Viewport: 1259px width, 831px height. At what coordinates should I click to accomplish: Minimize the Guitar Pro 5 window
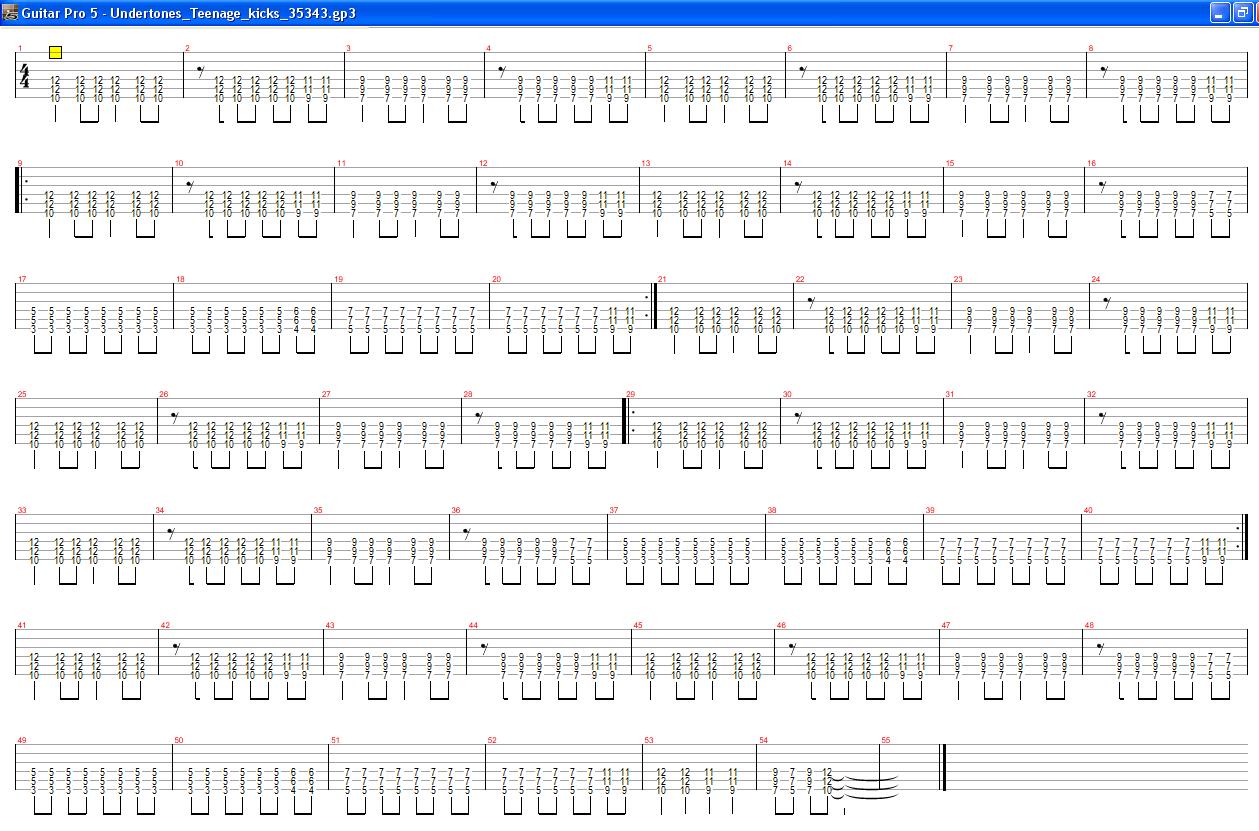click(x=1219, y=12)
